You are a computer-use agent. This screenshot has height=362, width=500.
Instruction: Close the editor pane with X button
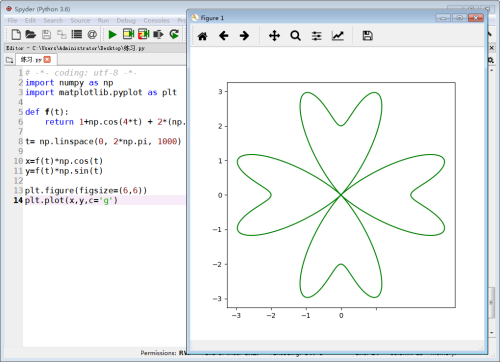click(491, 48)
